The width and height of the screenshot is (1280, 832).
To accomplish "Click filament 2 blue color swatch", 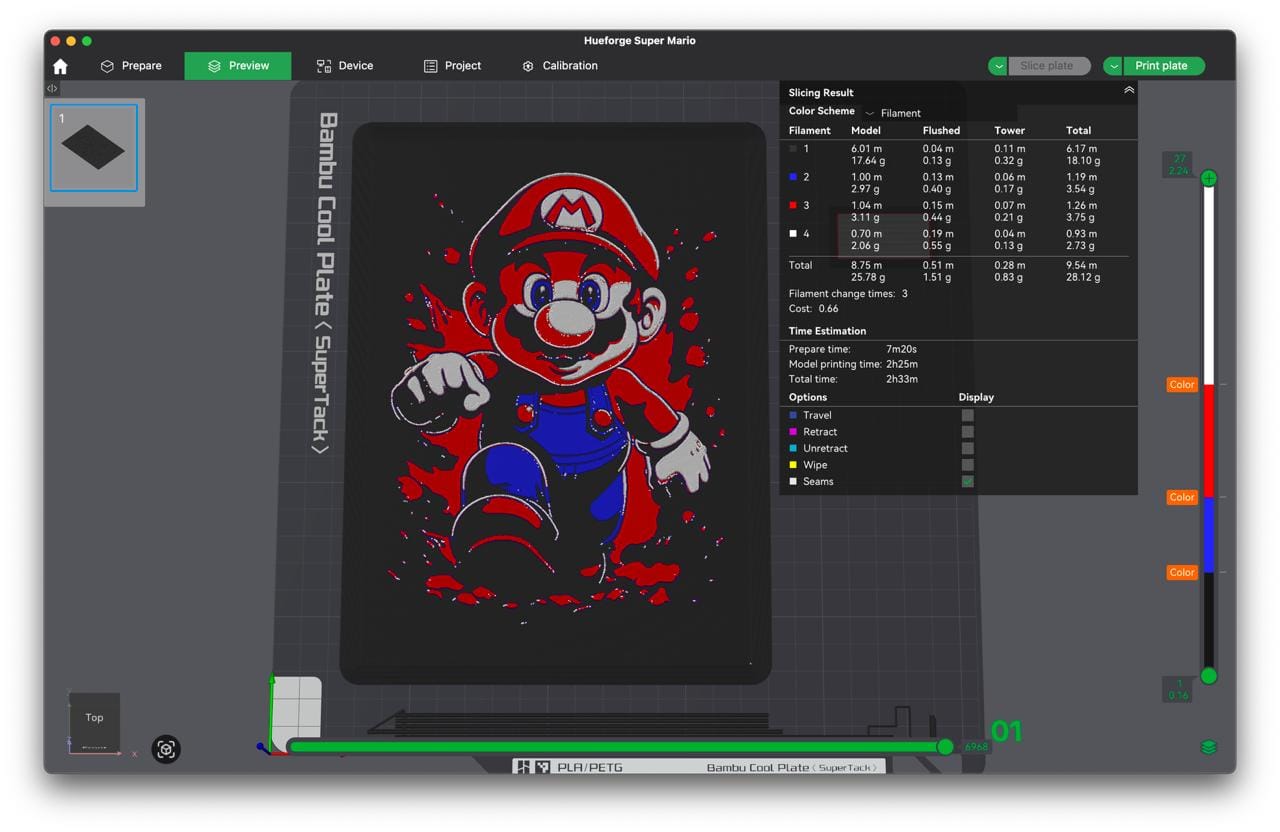I will [x=793, y=177].
